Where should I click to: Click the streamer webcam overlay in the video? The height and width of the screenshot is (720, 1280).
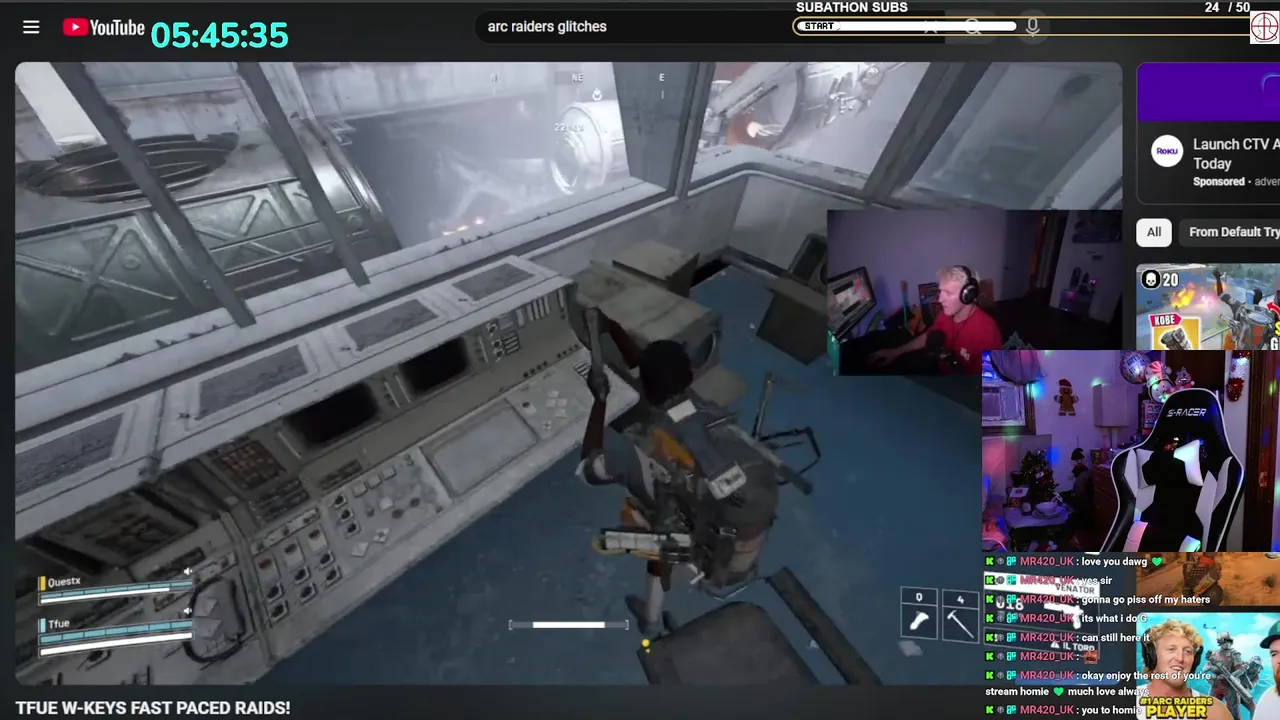click(x=974, y=293)
